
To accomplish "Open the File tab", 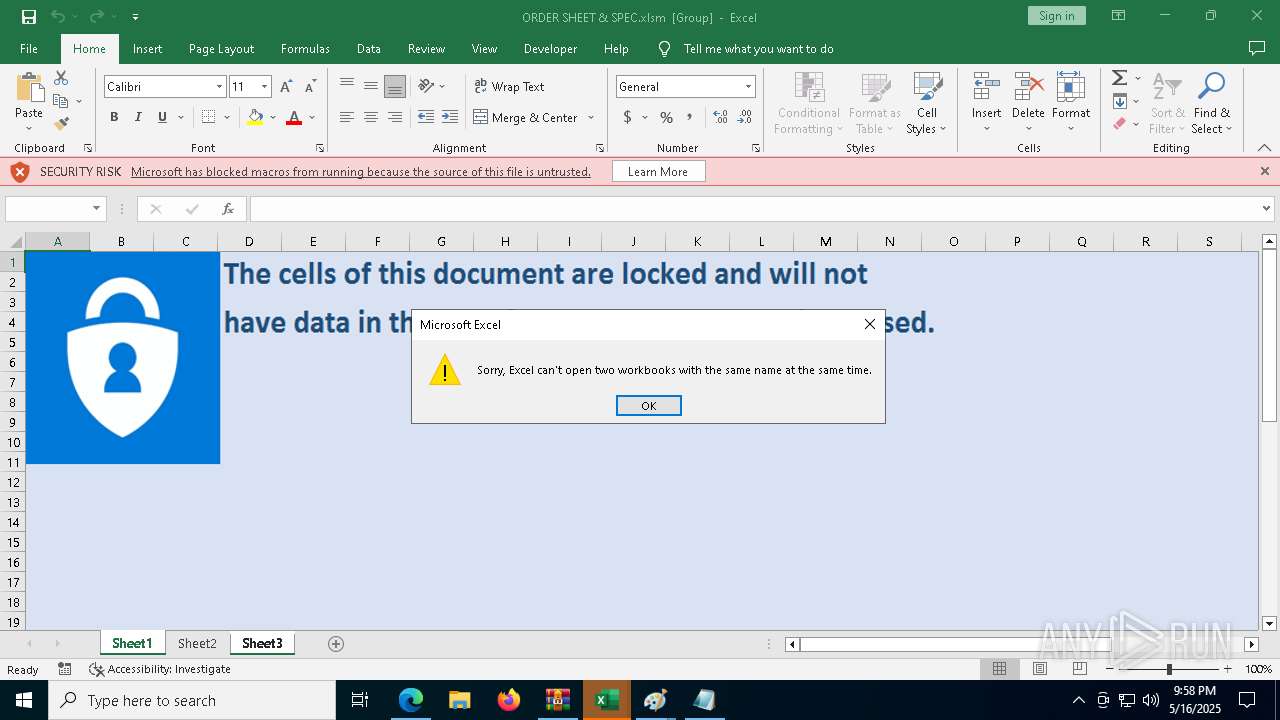I will [29, 48].
